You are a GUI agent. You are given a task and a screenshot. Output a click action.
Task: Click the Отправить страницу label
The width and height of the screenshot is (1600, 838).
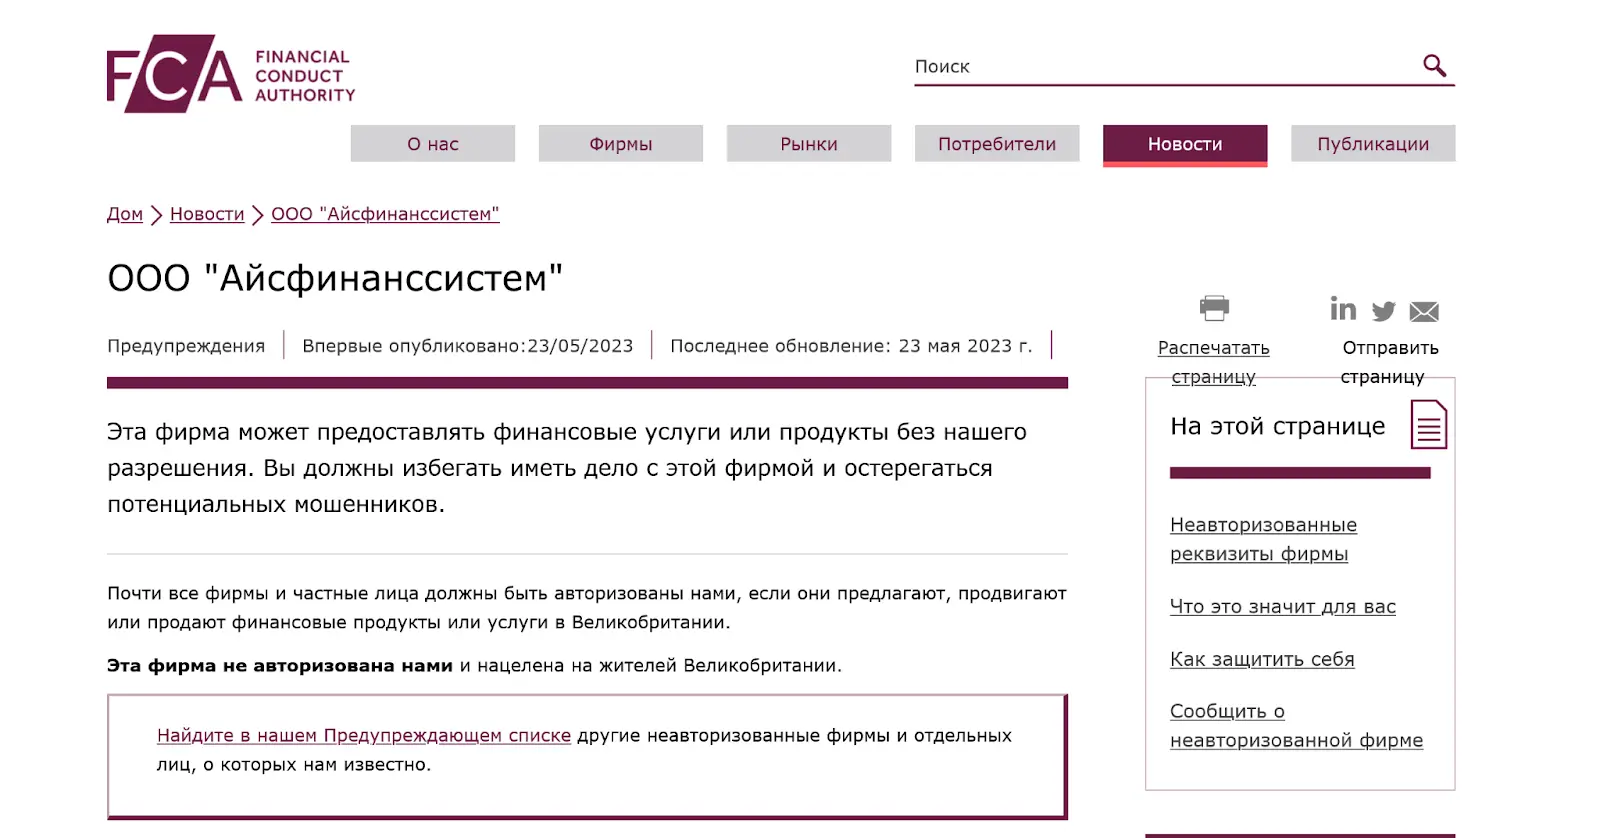[1390, 362]
